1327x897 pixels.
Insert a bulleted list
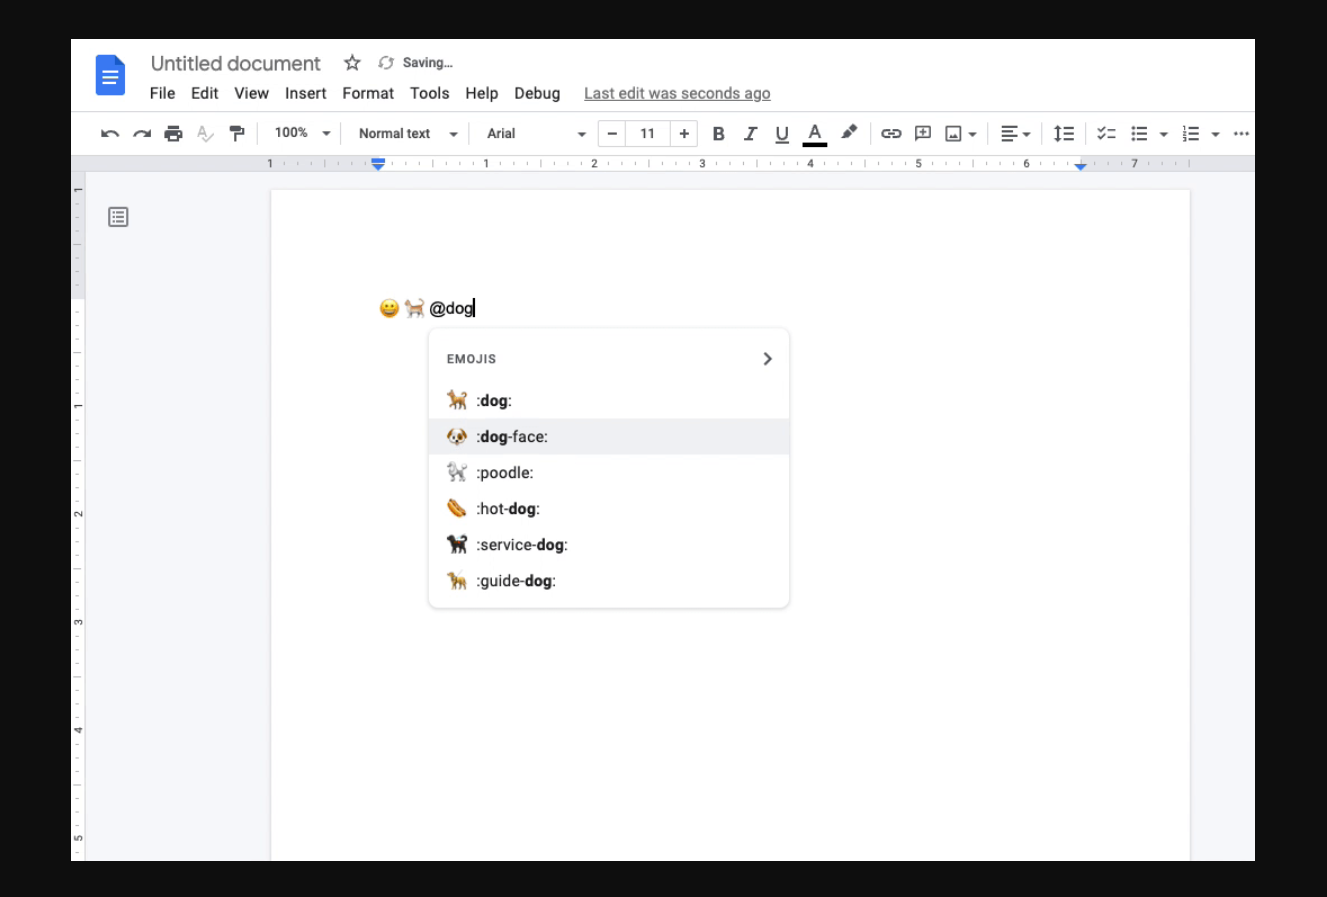[1139, 134]
